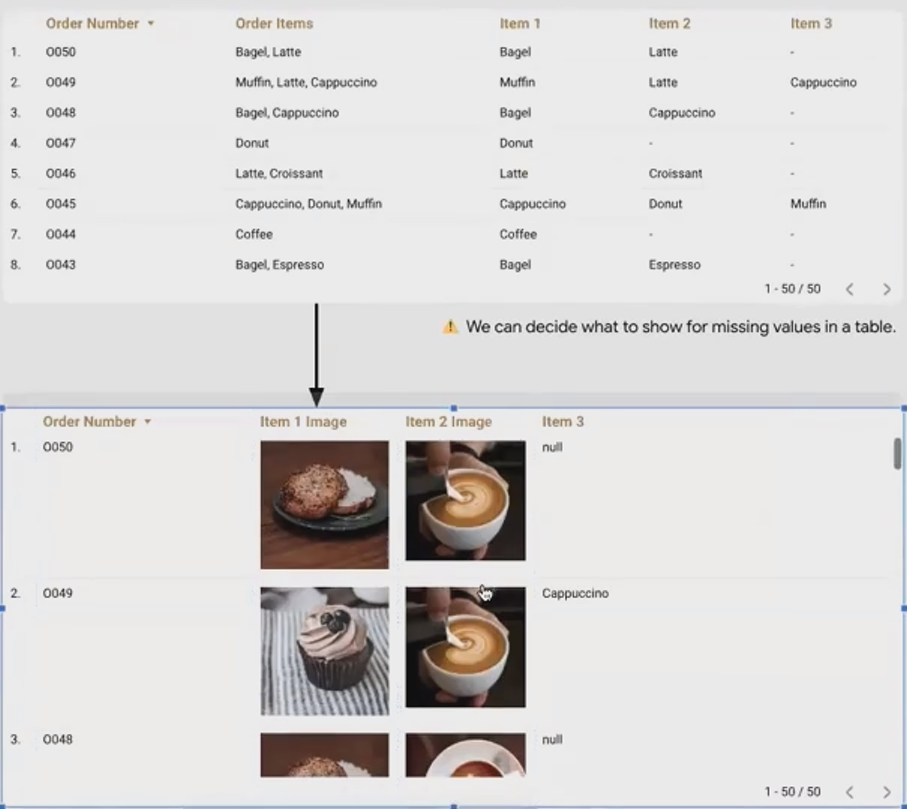Select O044 order number cell
Screen dimensions: 907x809
pos(61,234)
